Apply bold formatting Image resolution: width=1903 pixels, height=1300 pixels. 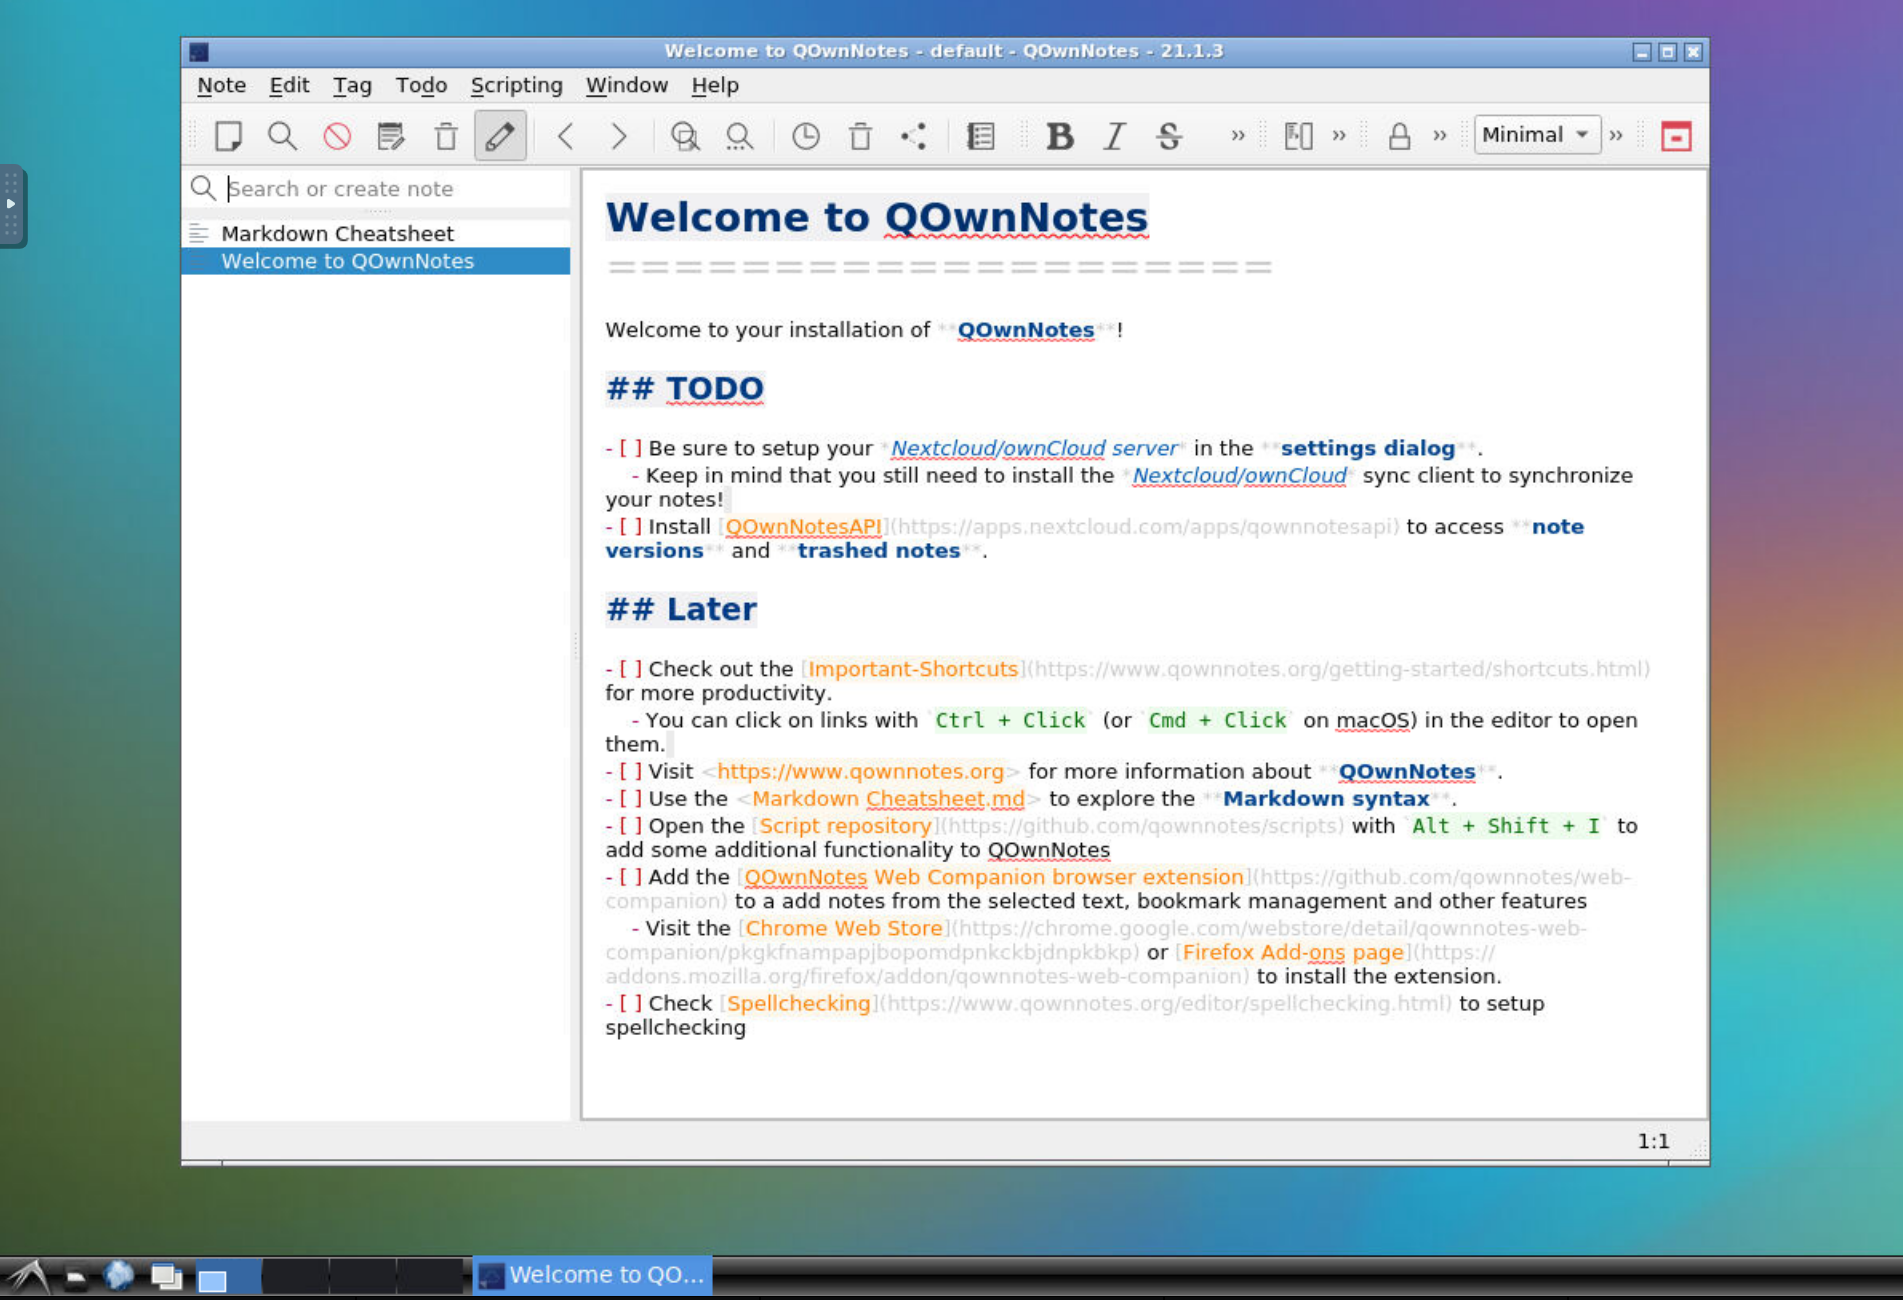[x=1060, y=137]
